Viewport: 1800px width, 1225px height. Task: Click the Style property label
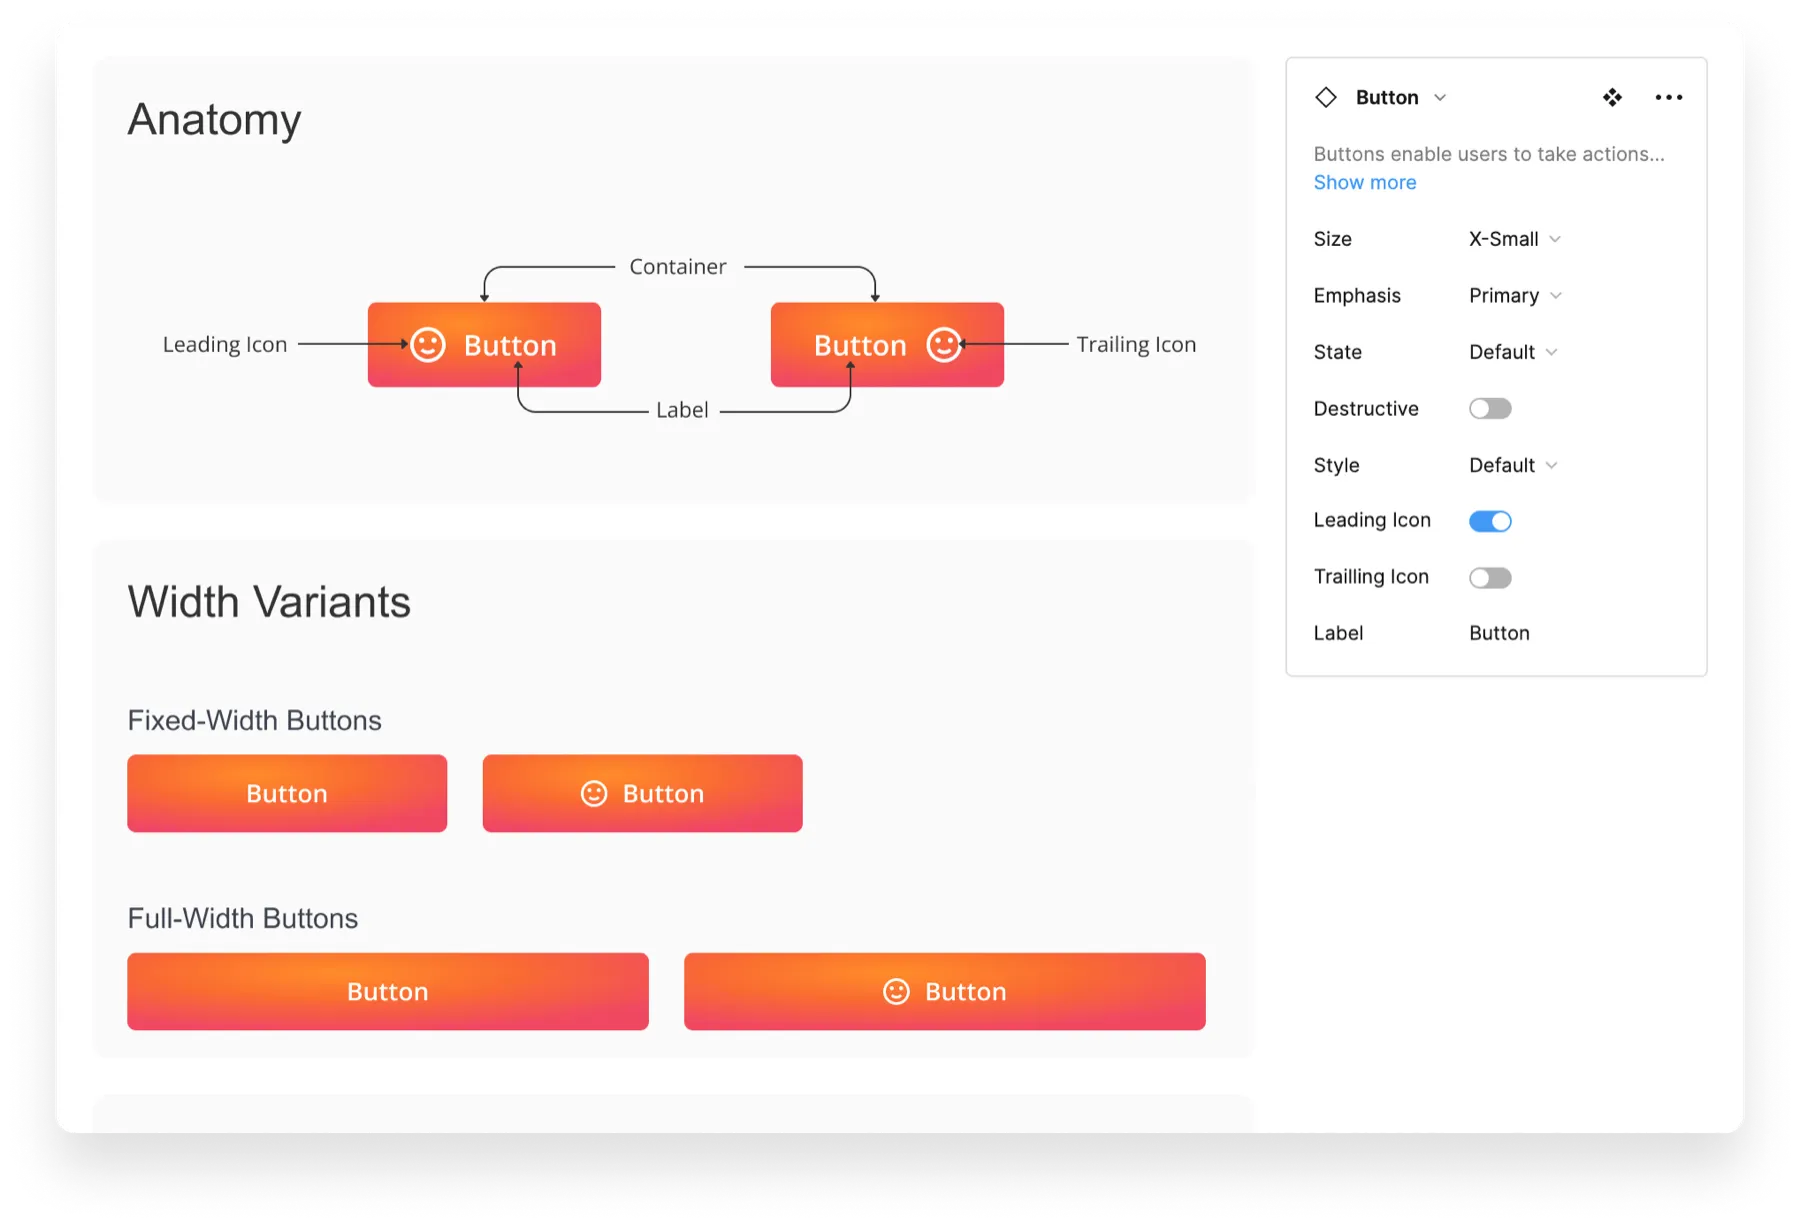pyautogui.click(x=1336, y=465)
